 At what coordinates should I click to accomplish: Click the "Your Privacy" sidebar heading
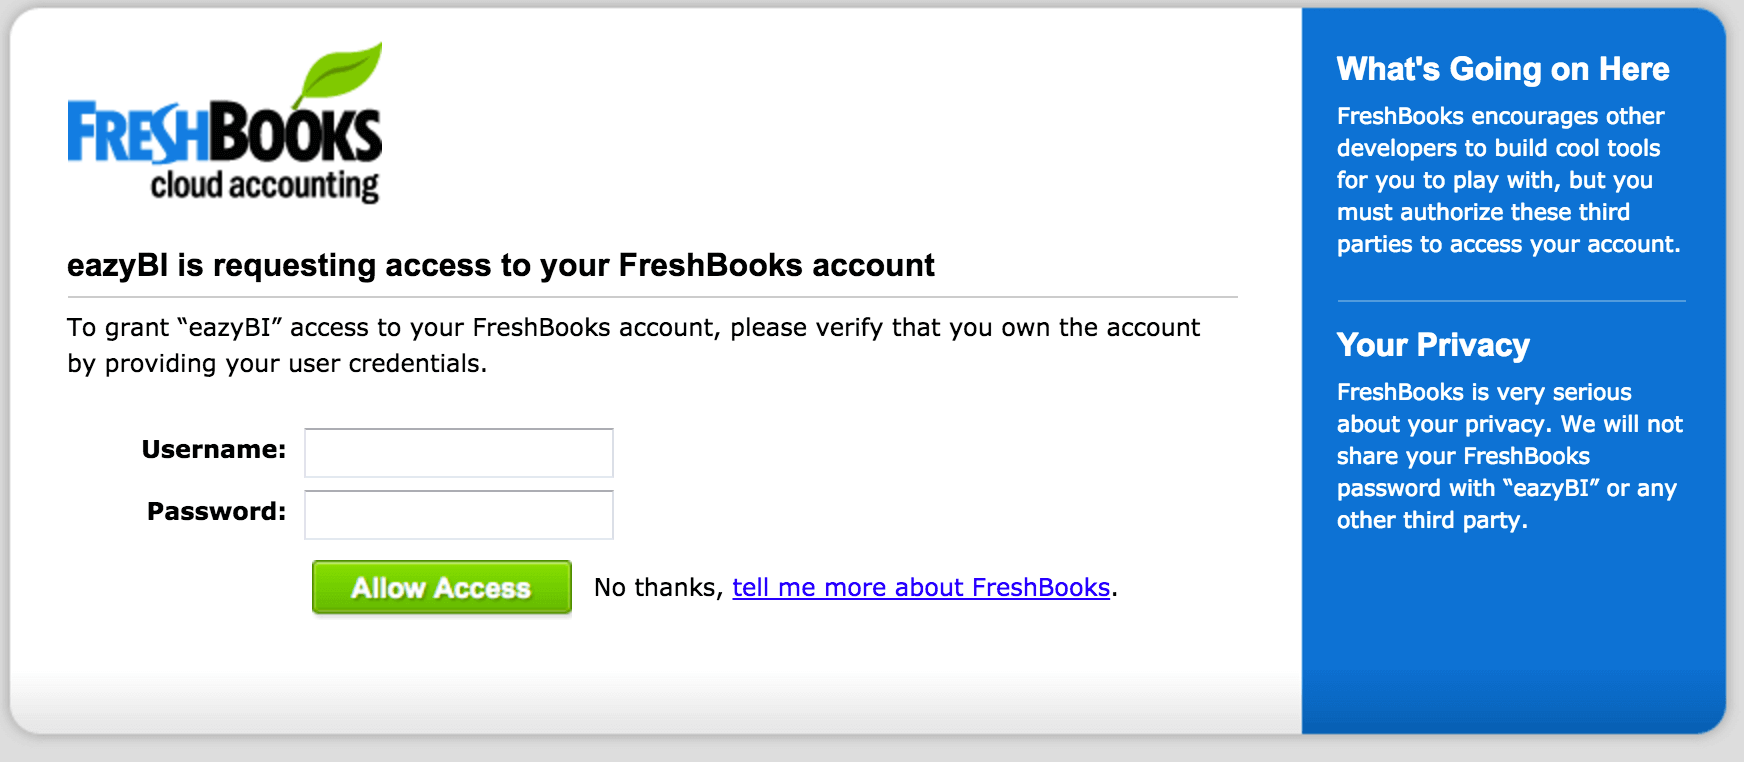[1433, 345]
